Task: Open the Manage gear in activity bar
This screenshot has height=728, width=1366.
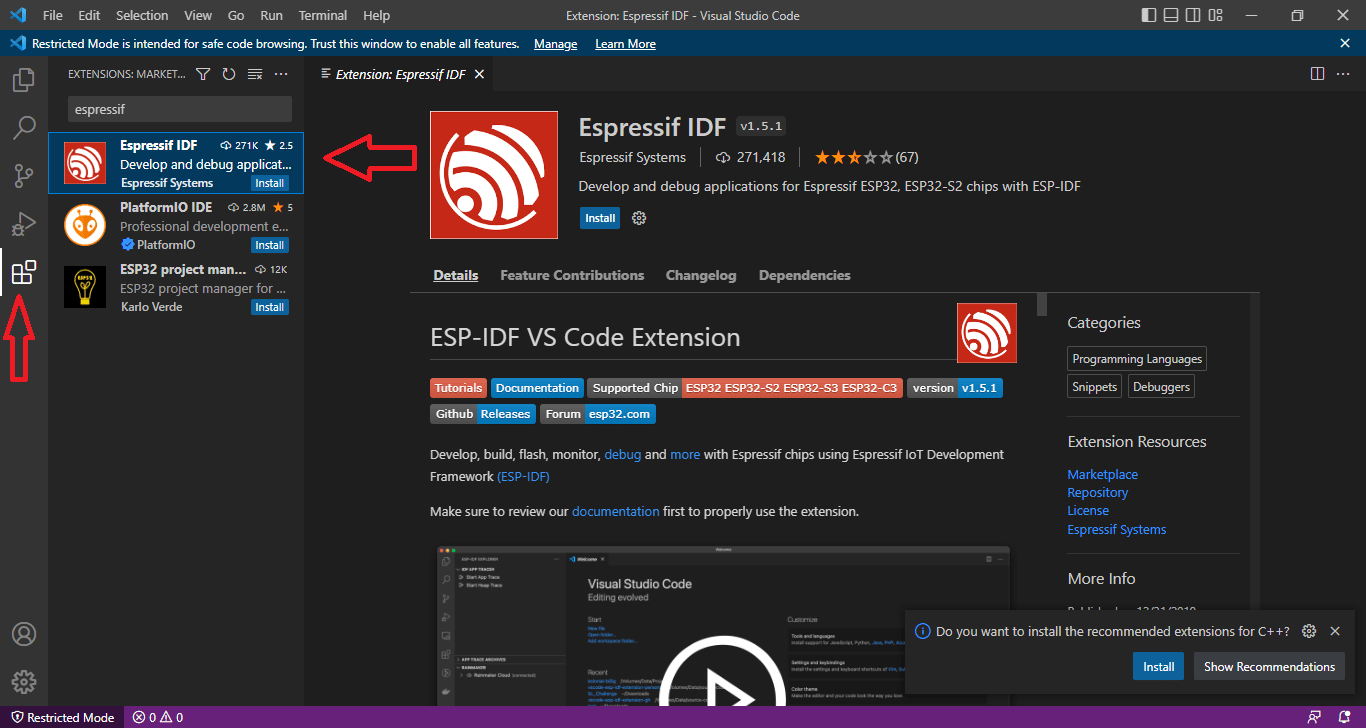Action: (24, 682)
